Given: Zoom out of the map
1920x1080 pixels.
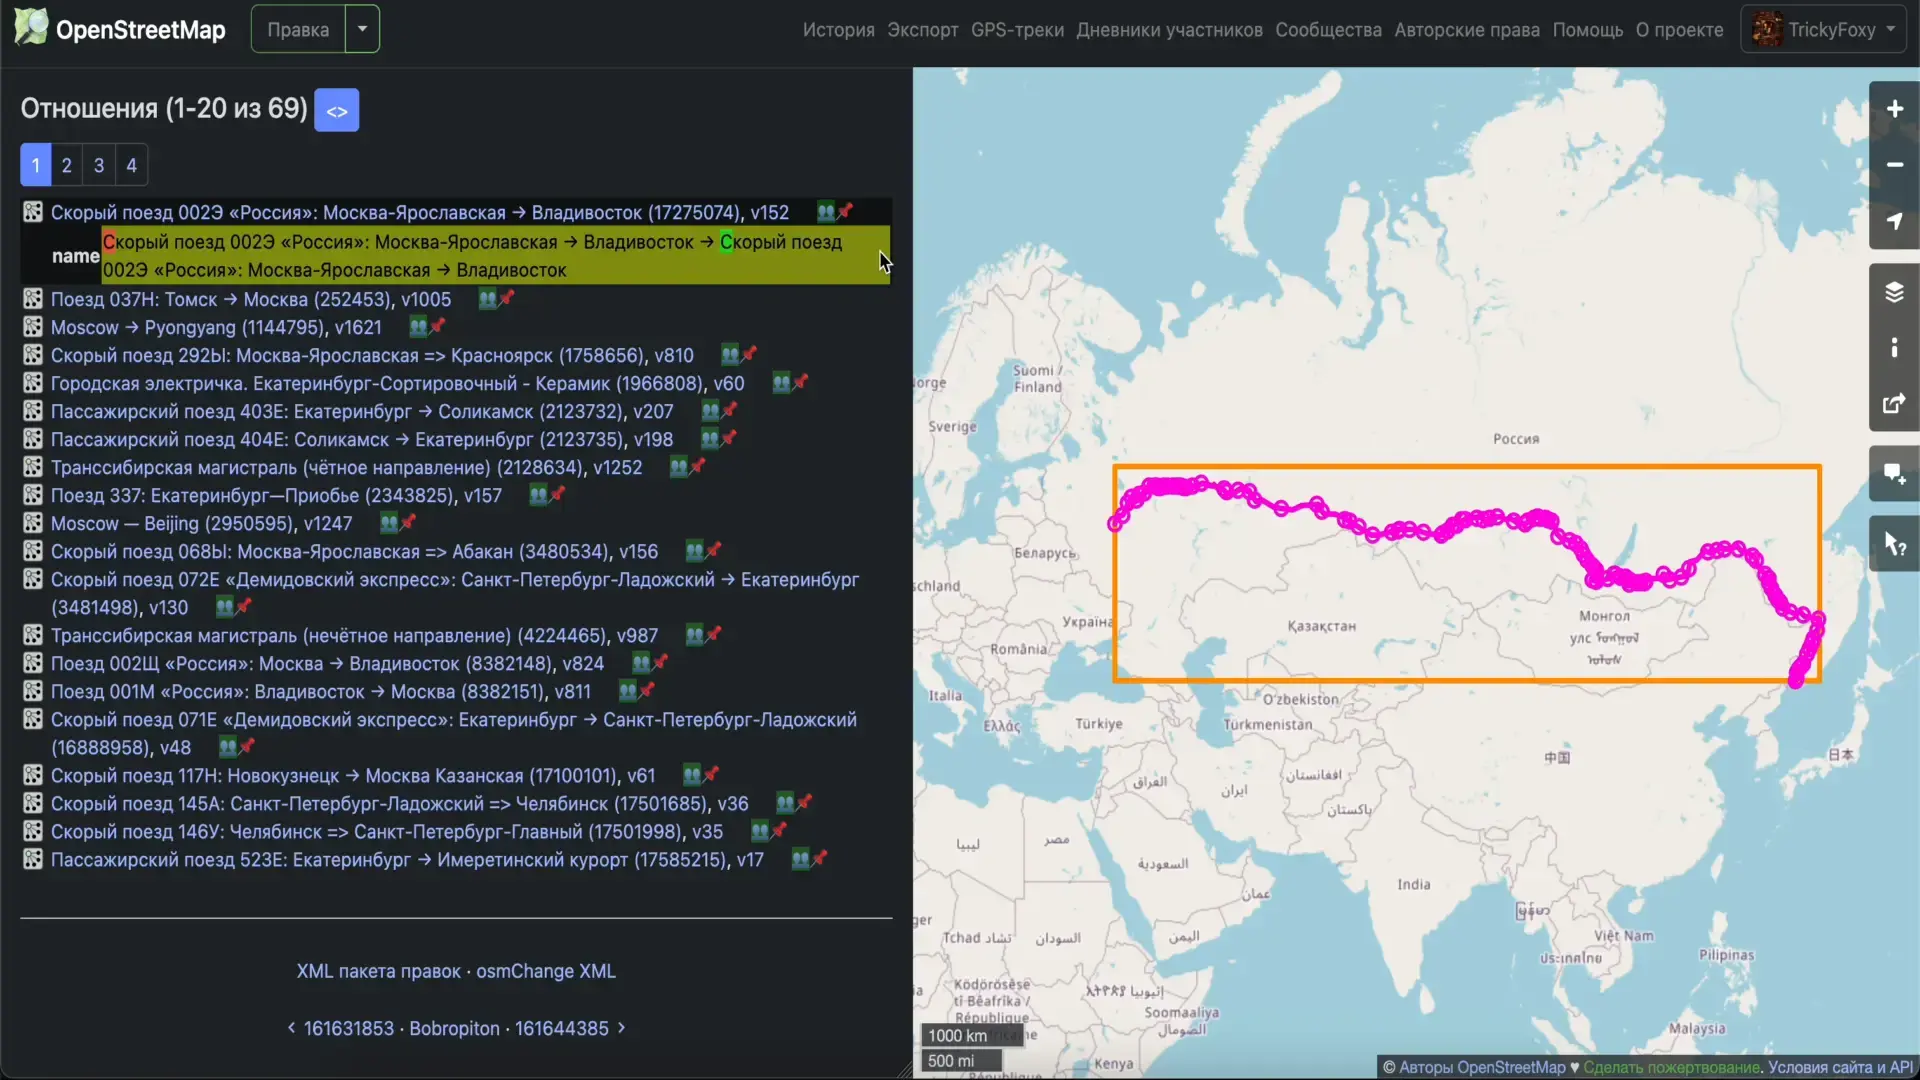Looking at the screenshot, I should (x=1893, y=165).
